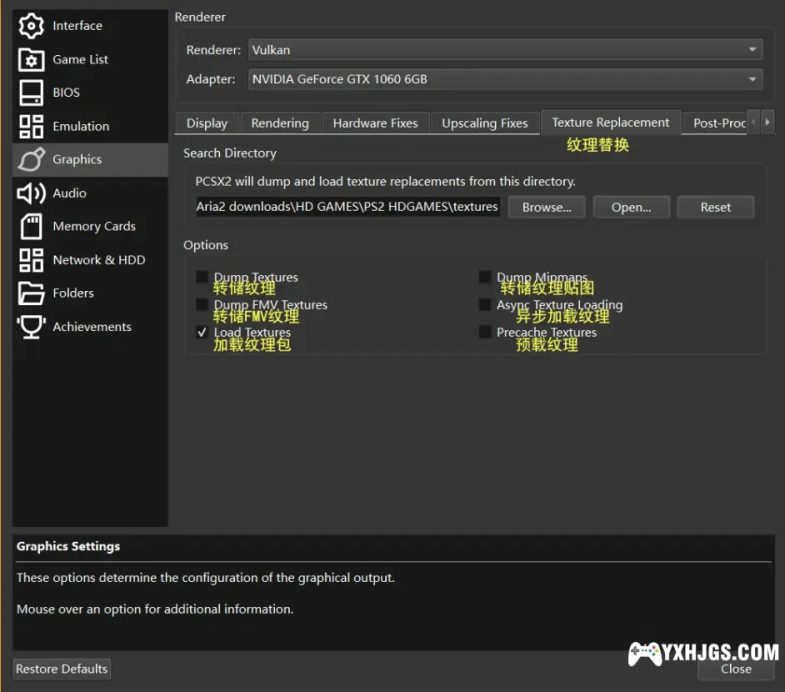Screen dimensions: 785x692
Task: Switch to the Hardware Fixes tab
Action: click(x=375, y=123)
